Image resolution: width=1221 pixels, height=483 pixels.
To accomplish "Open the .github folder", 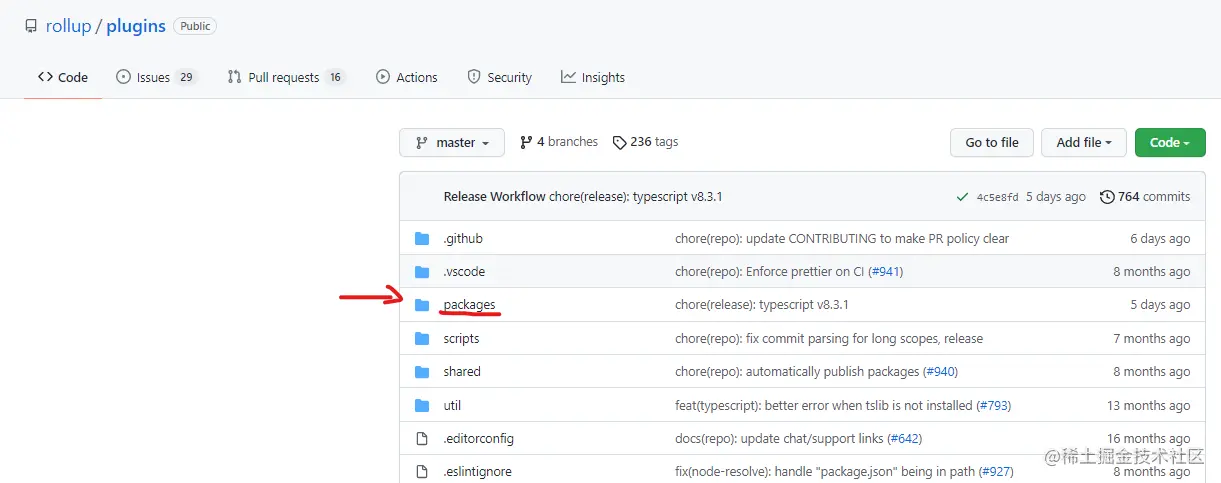I will pos(463,239).
